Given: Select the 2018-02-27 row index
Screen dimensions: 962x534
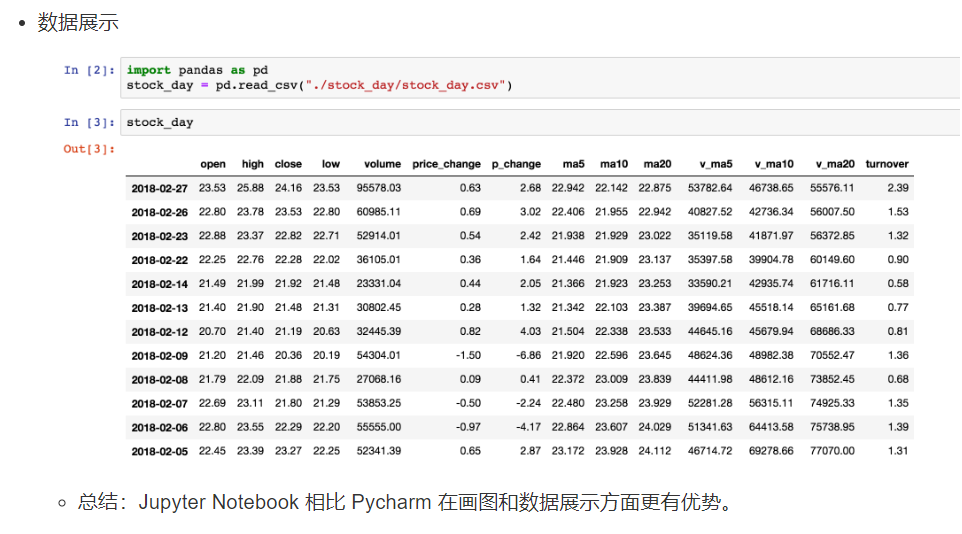Looking at the screenshot, I should (160, 188).
